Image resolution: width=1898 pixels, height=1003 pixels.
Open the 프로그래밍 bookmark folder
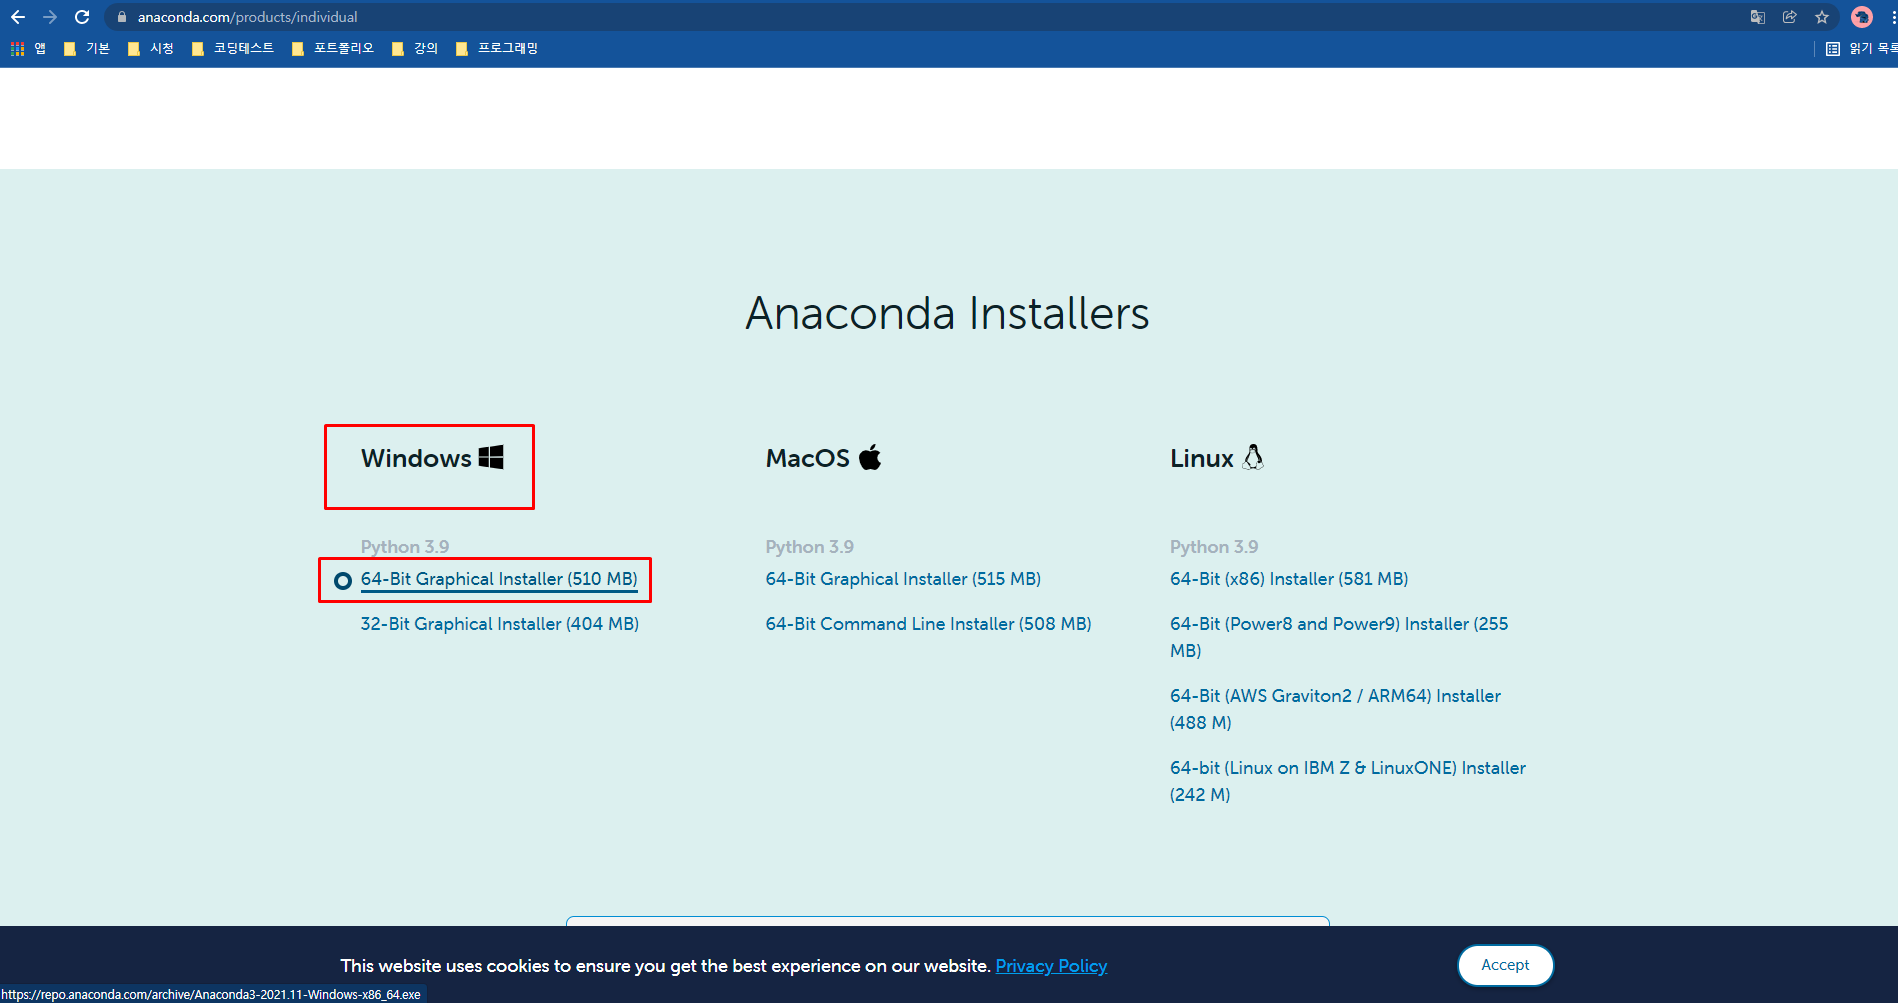496,48
